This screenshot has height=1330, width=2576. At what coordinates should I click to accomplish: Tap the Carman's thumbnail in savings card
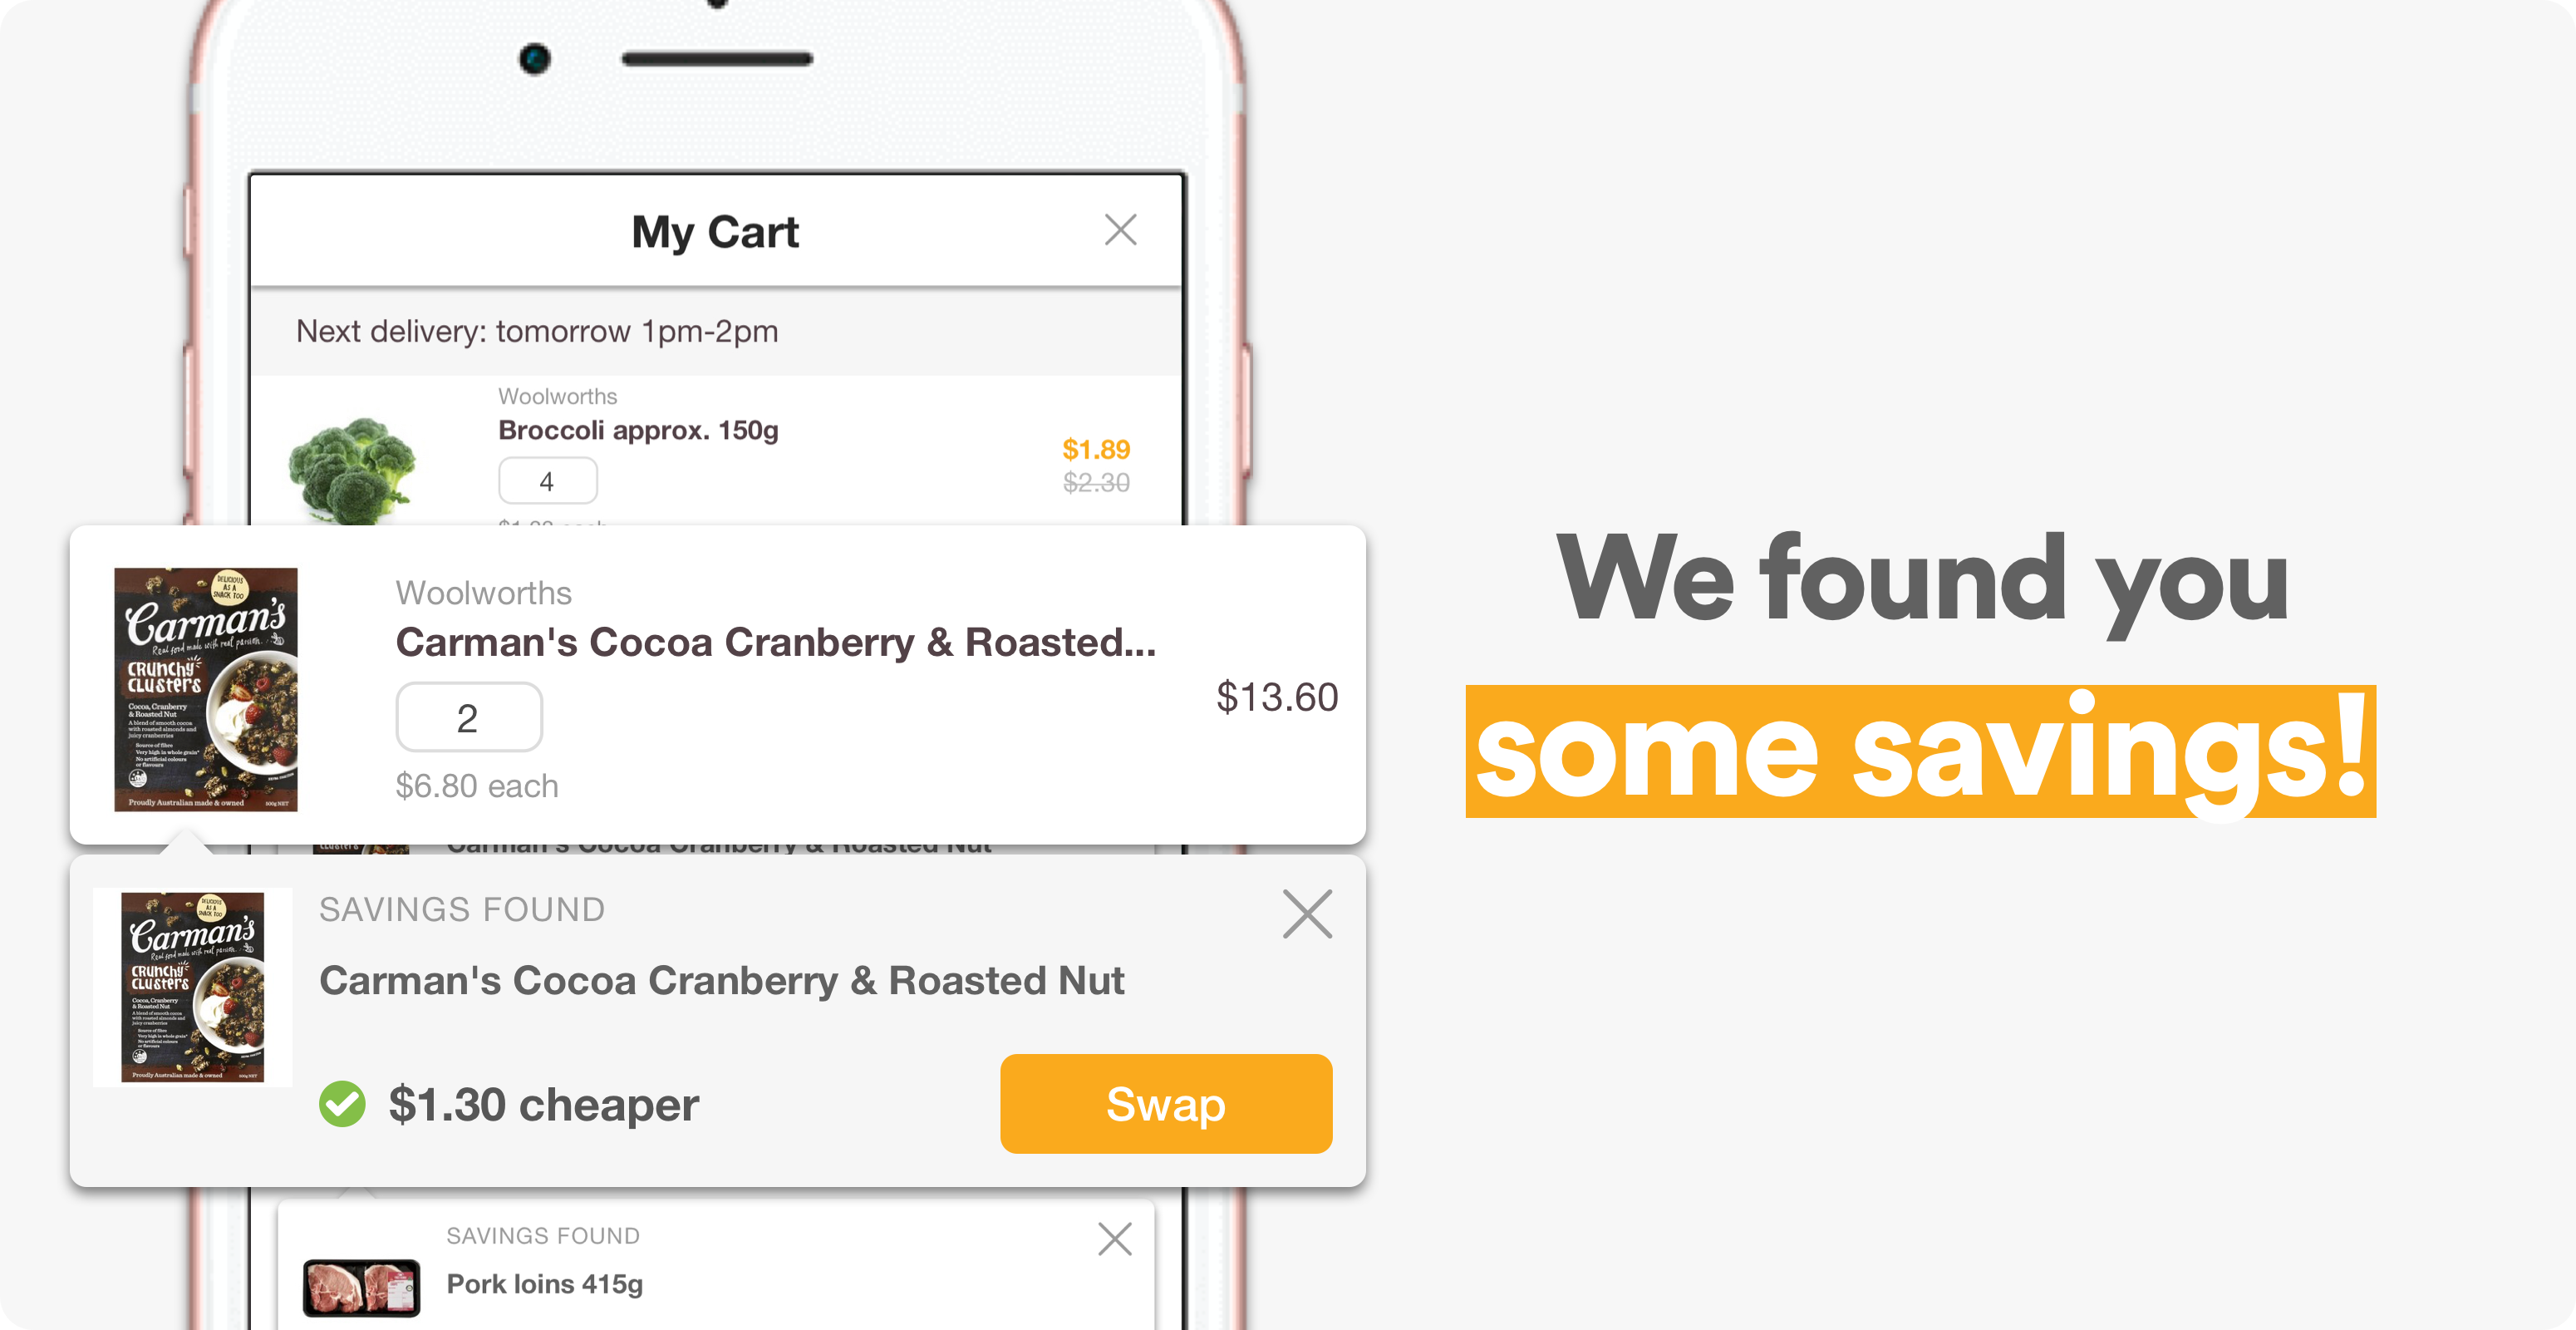pyautogui.click(x=193, y=987)
